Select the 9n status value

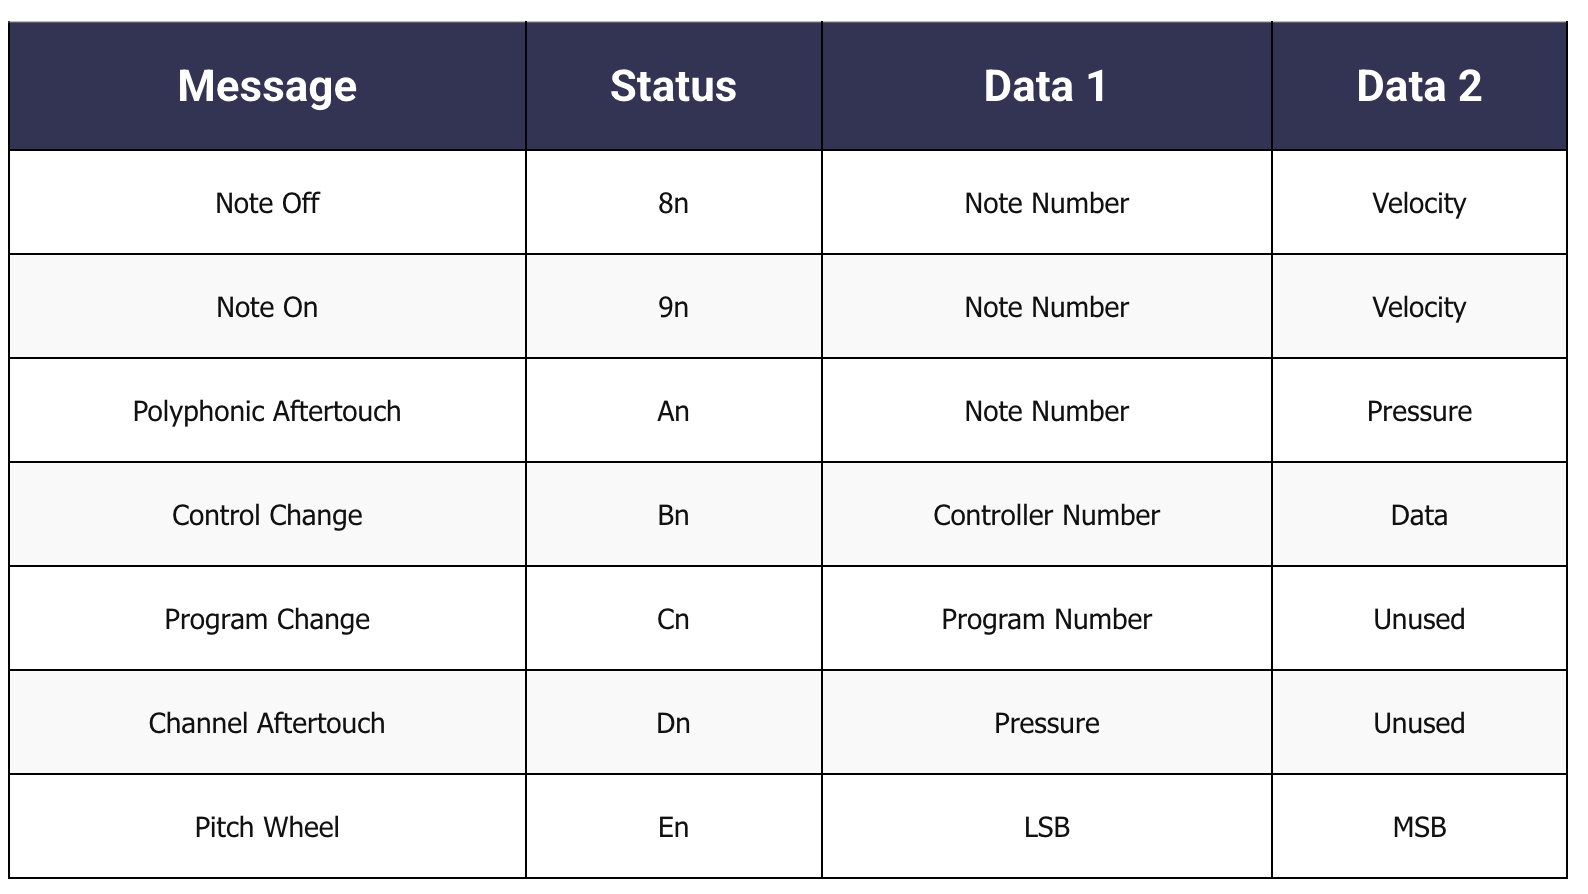point(674,307)
